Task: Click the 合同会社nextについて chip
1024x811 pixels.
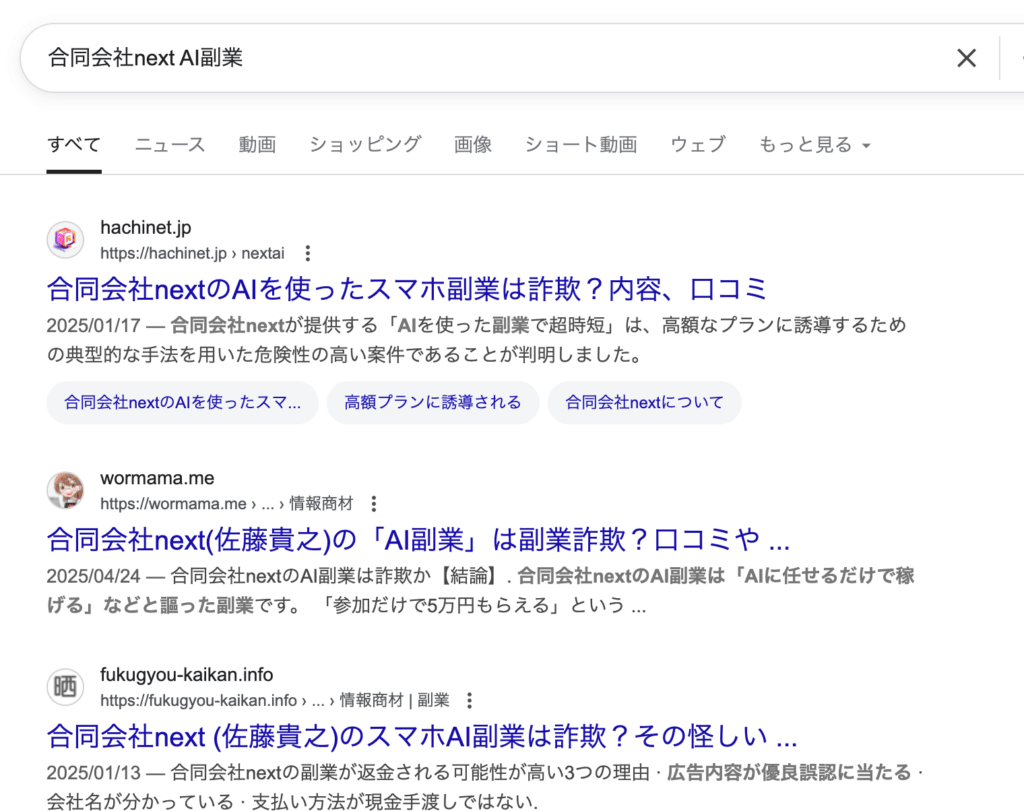Action: (x=645, y=402)
